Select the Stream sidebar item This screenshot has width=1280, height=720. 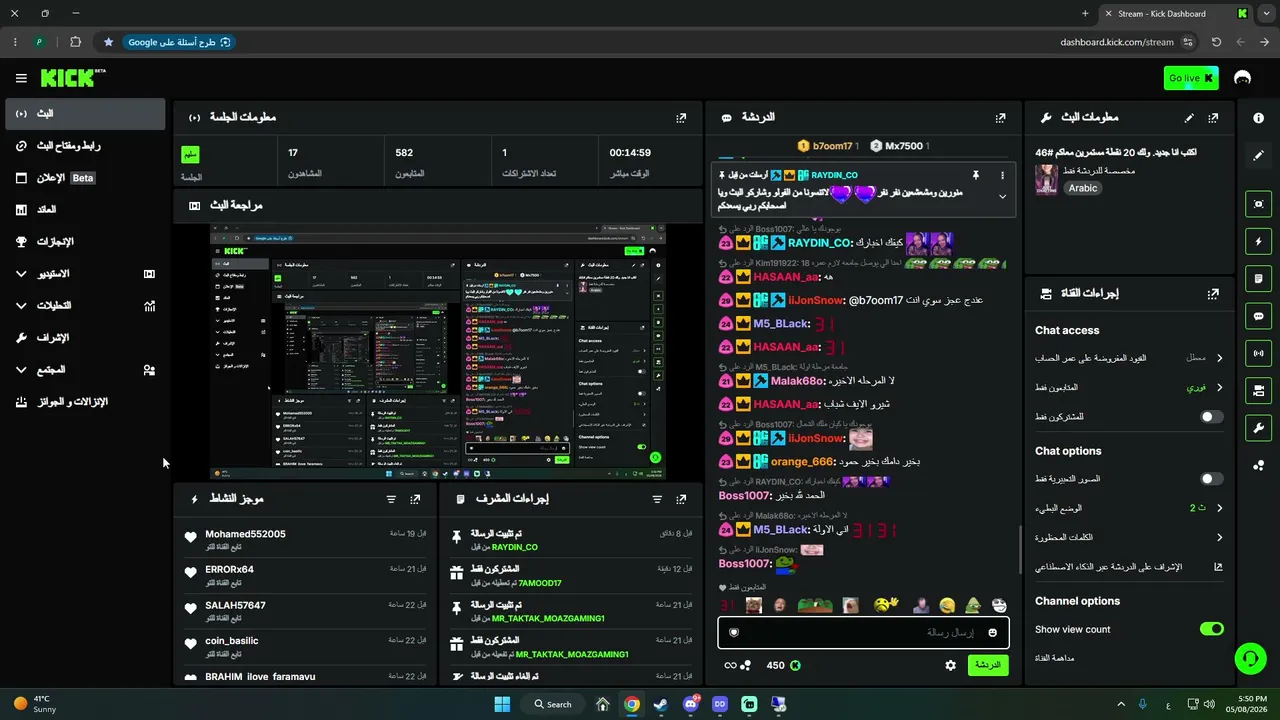(x=85, y=114)
